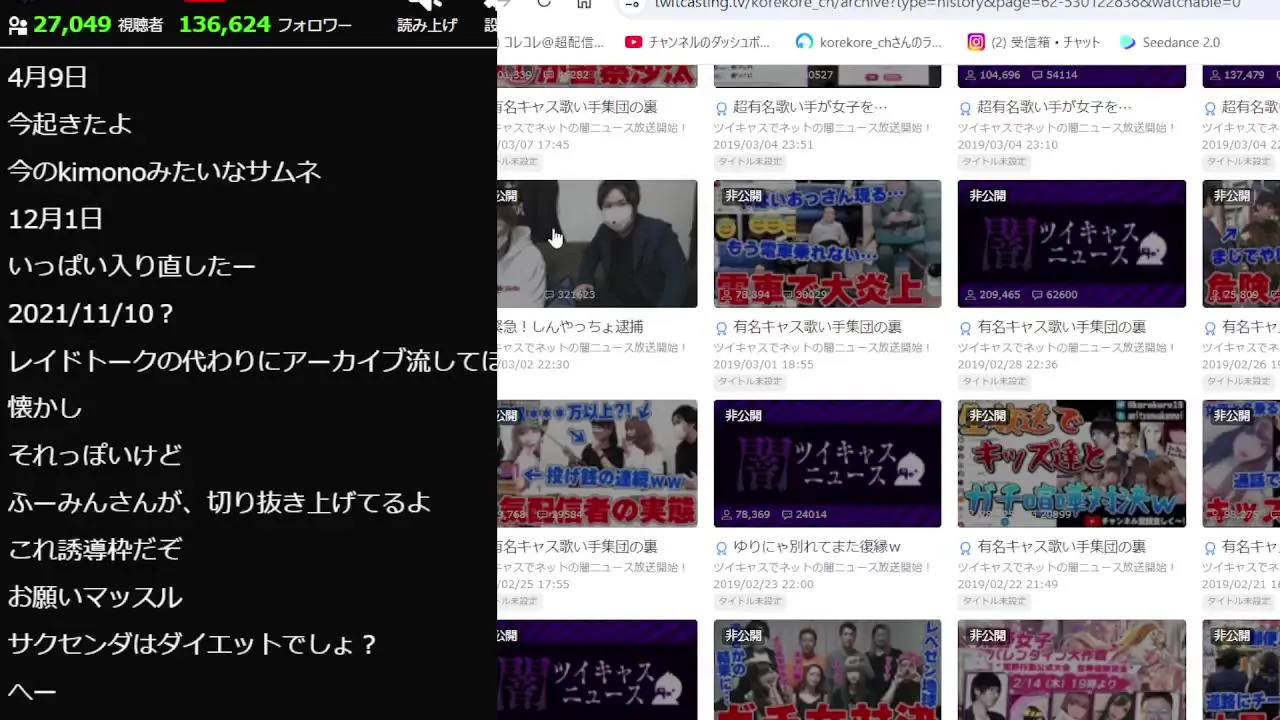
Task: Open 有名キャス歌い手集団の裏 dated 2019/02/22 21:49
Action: (1061, 547)
